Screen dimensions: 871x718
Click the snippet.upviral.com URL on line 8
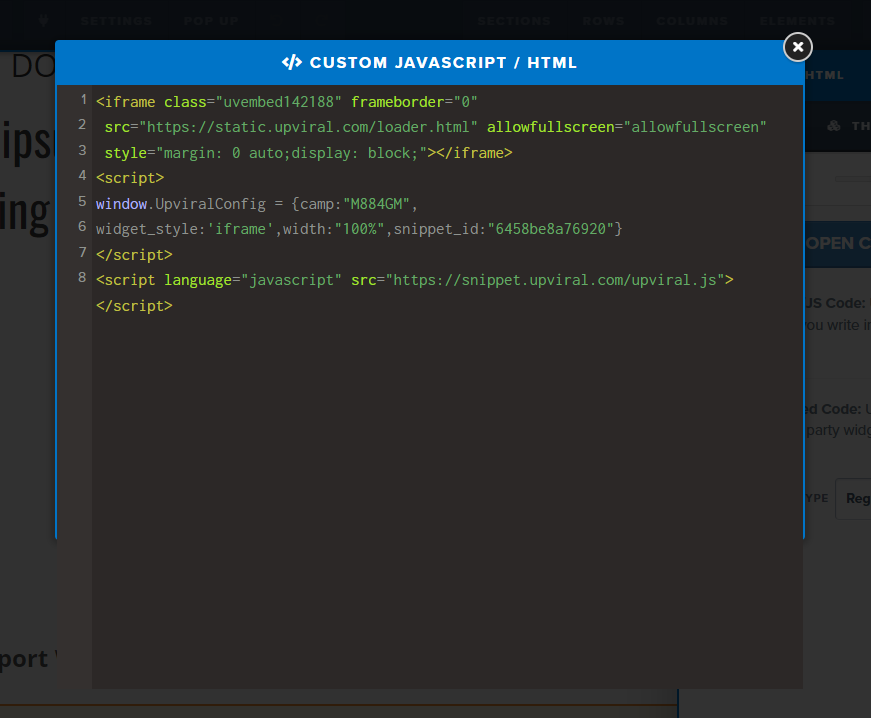(555, 280)
